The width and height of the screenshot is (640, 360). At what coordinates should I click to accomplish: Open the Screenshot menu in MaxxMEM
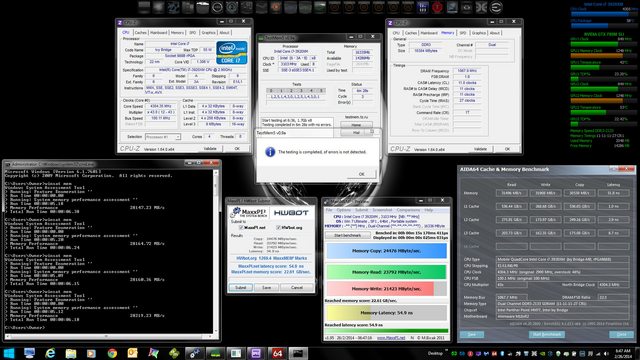[382, 210]
